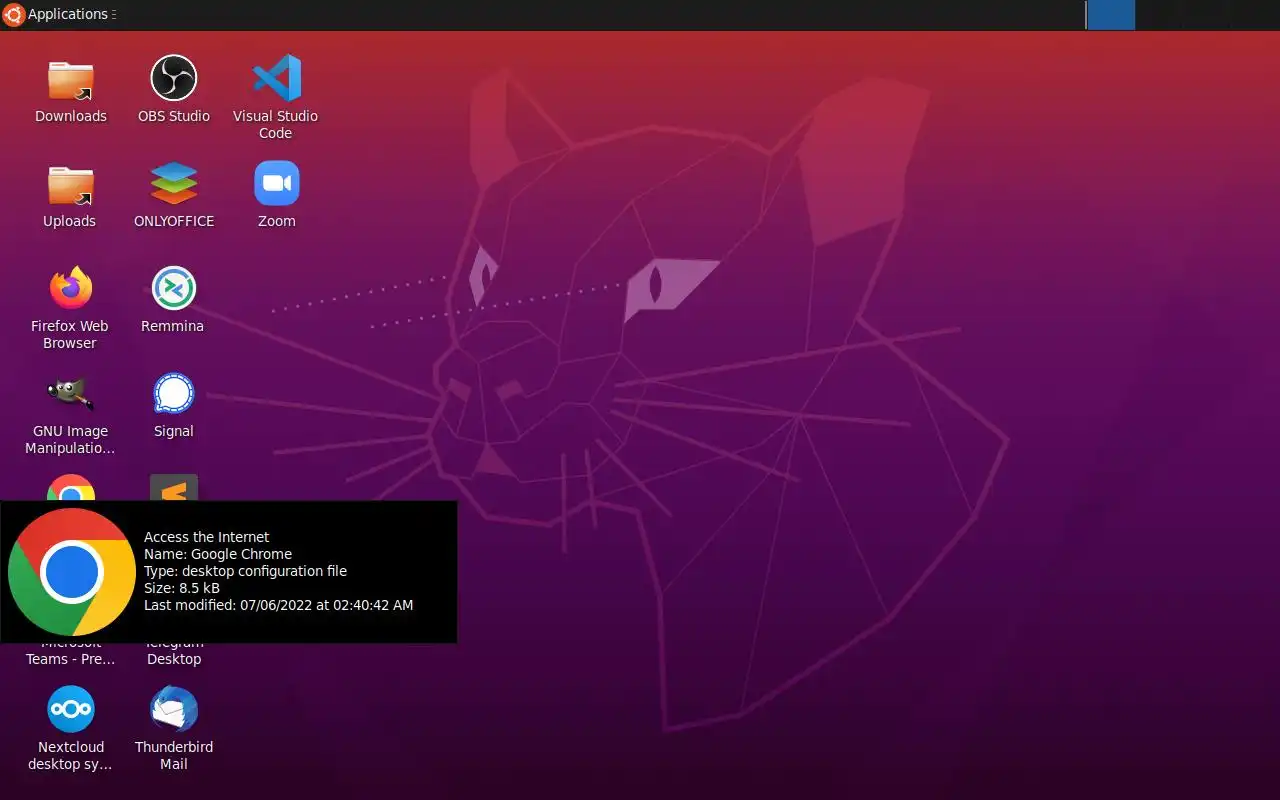Open Nextcloud desktop sync icon
This screenshot has height=800, width=1280.
(71, 709)
